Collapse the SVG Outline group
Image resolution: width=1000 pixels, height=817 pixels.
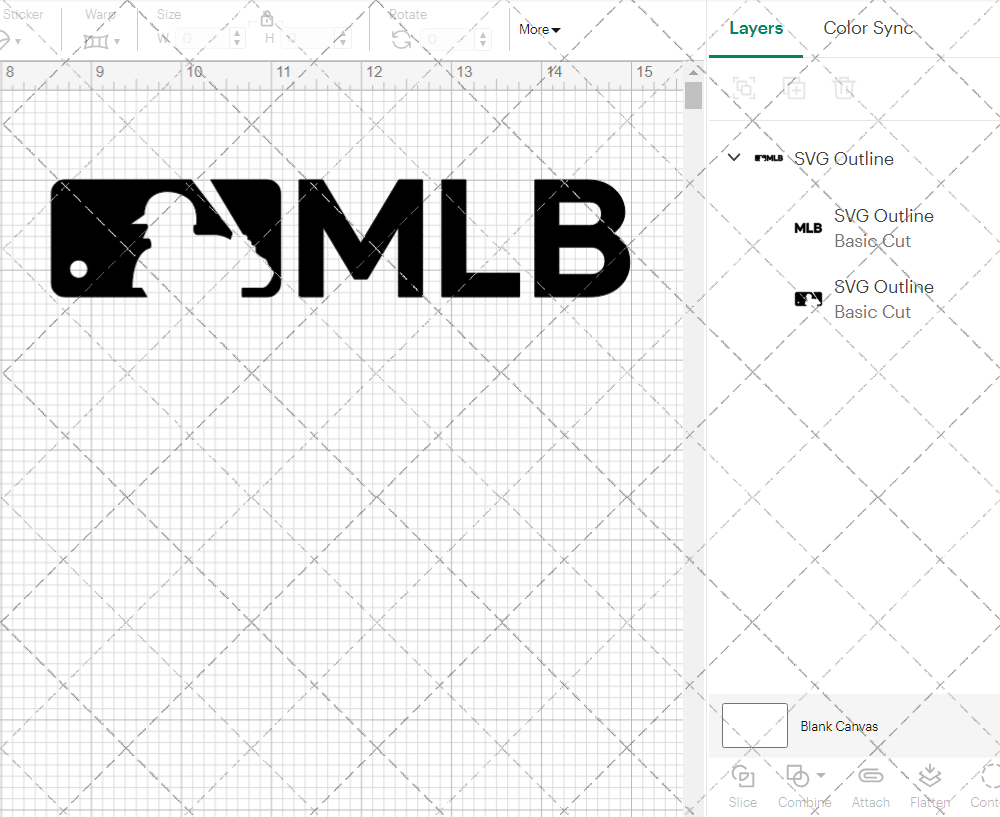click(x=734, y=158)
